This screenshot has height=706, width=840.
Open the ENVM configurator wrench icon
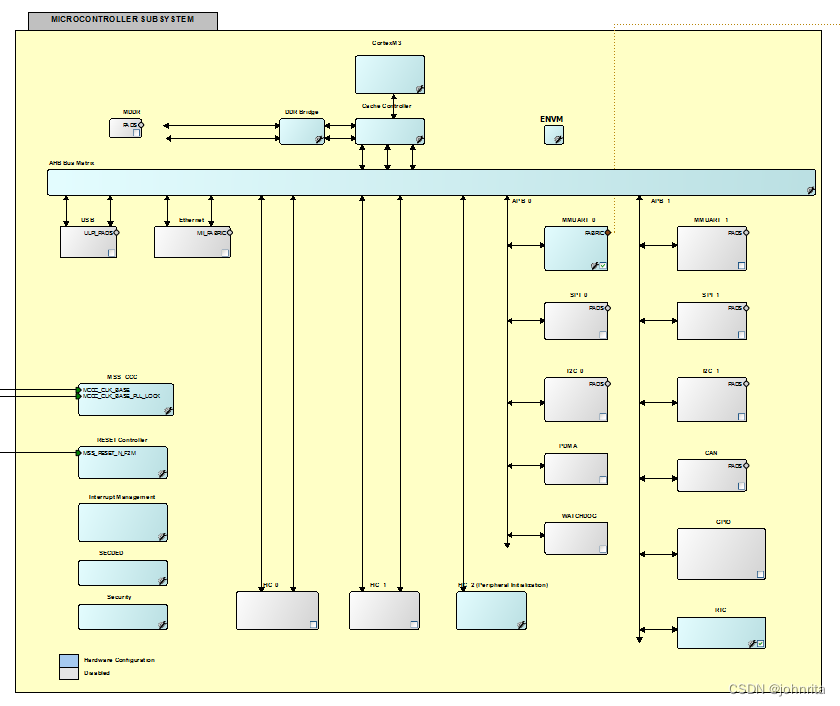point(557,138)
